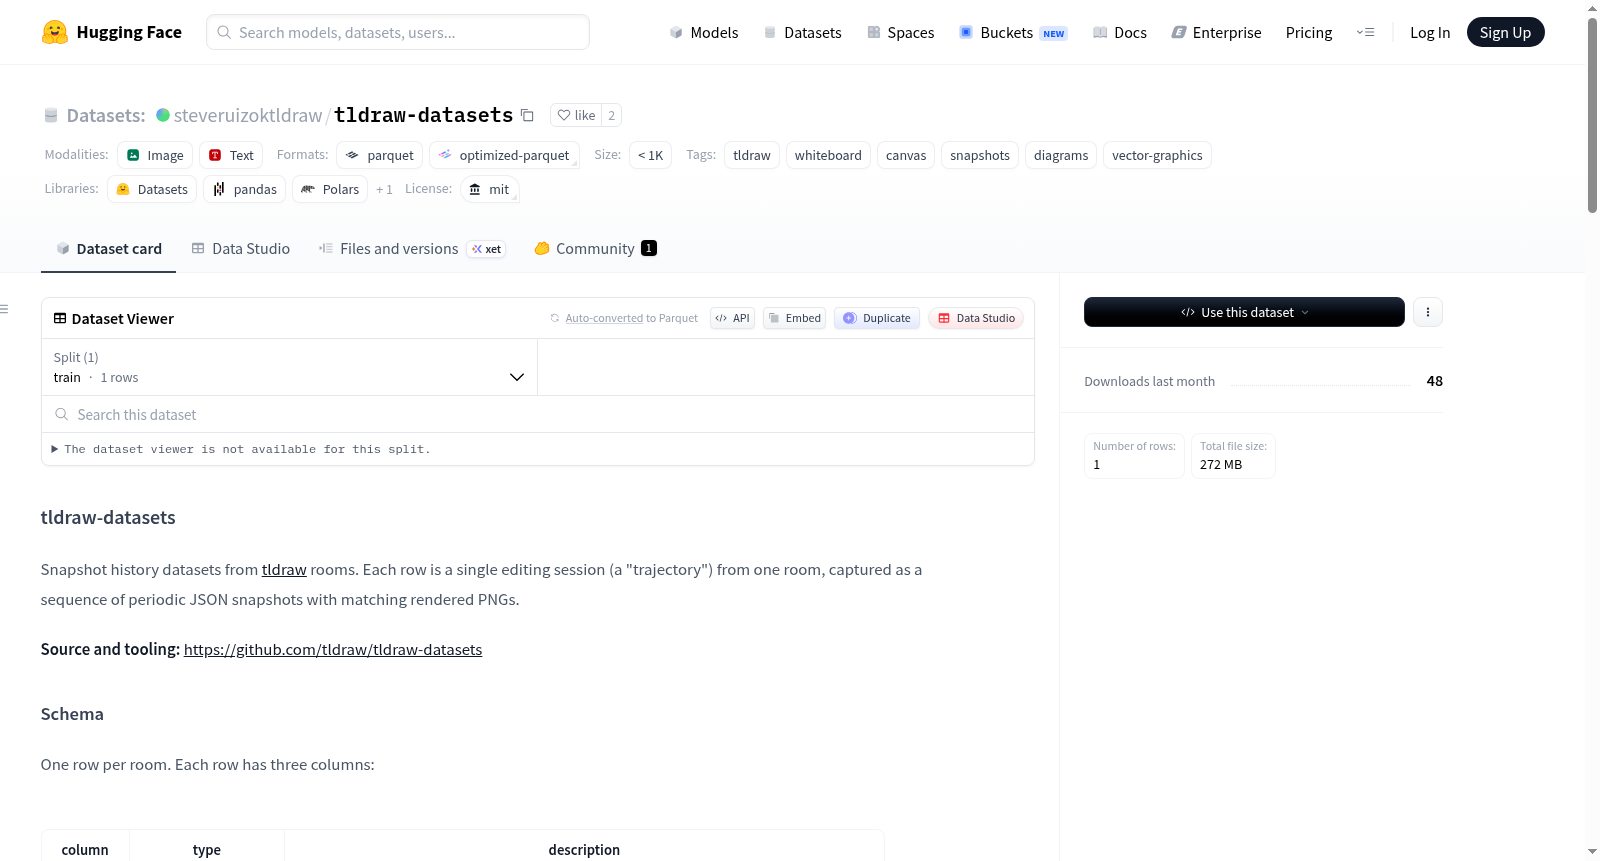Click the API button in Dataset Viewer

[x=733, y=318]
